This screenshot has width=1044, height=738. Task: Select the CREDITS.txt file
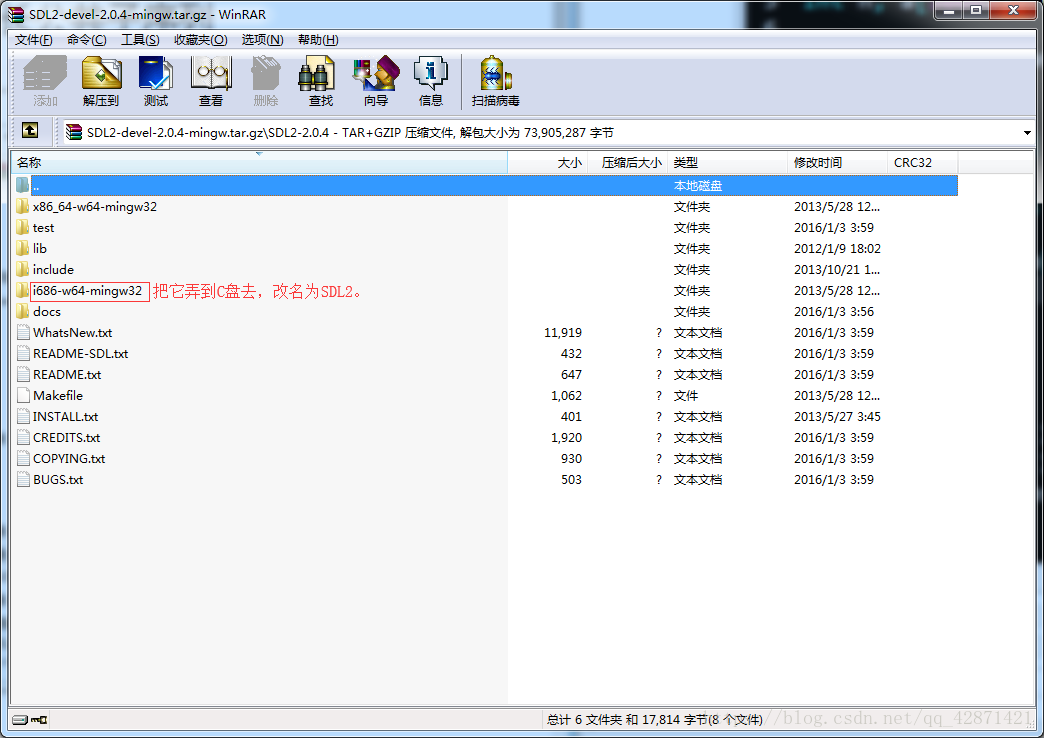67,438
